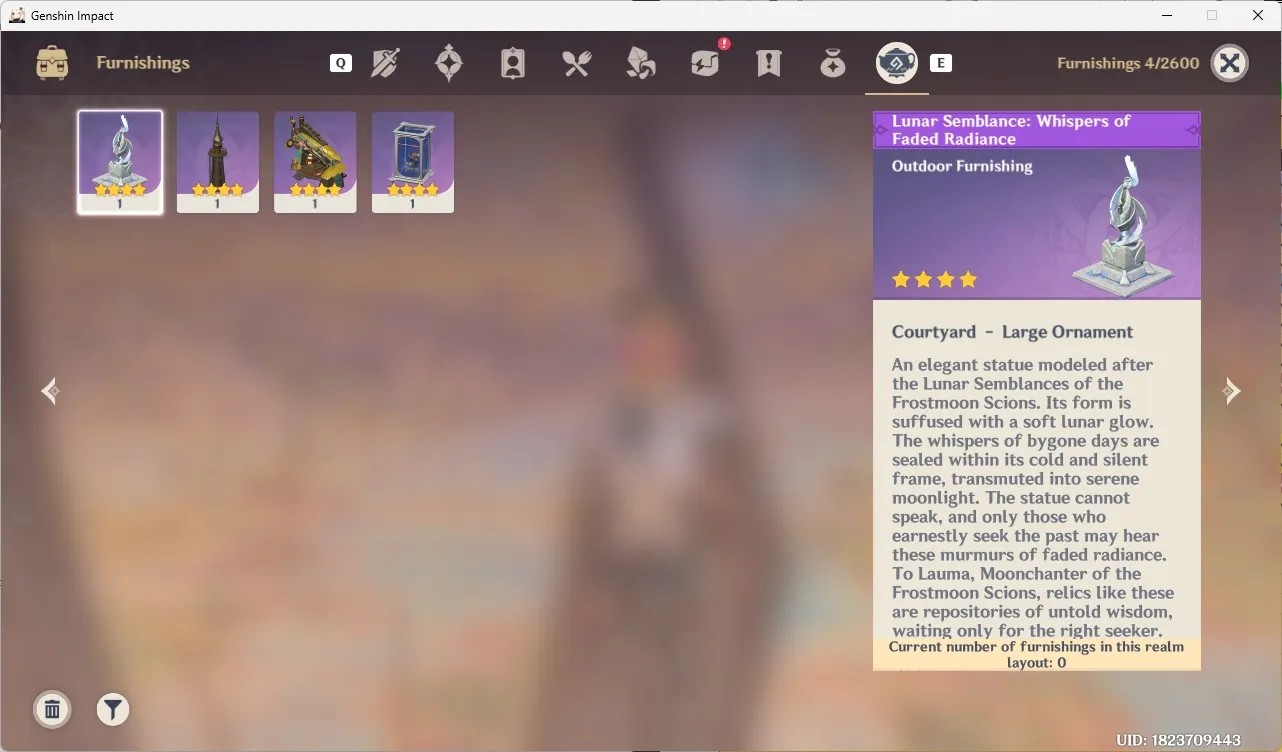This screenshot has height=752, width=1282.
Task: Click the Genshin Impact title bar icon
Action: point(17,15)
